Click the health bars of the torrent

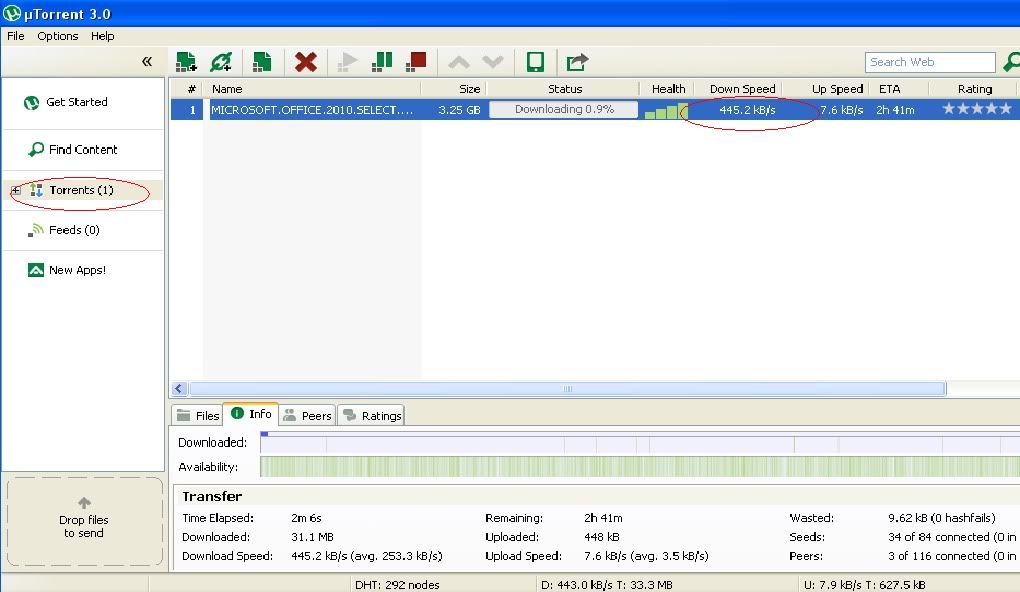pos(665,111)
